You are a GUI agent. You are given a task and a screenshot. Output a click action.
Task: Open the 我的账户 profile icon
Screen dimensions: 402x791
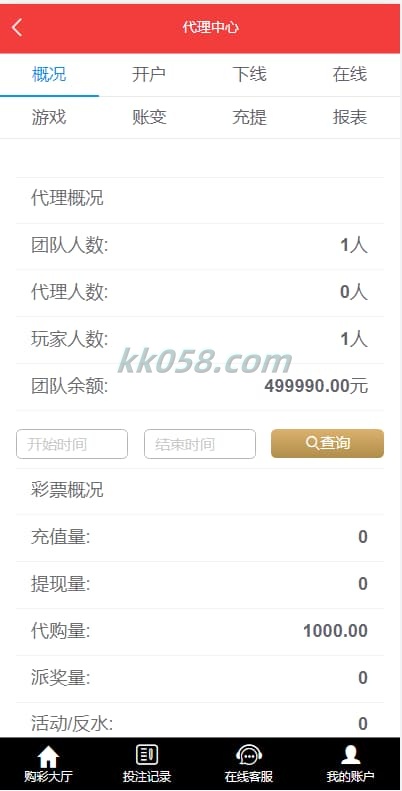(350, 755)
